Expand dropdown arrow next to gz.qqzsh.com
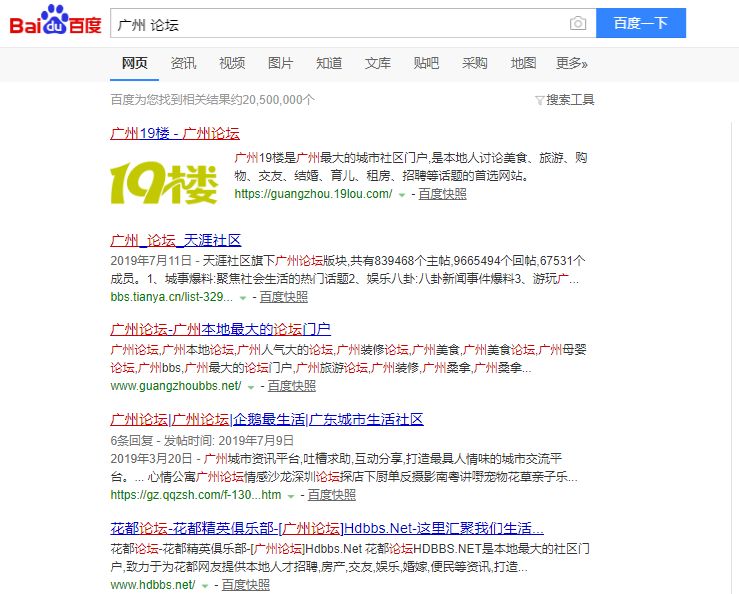Viewport: 739px width, 594px height. tap(291, 496)
